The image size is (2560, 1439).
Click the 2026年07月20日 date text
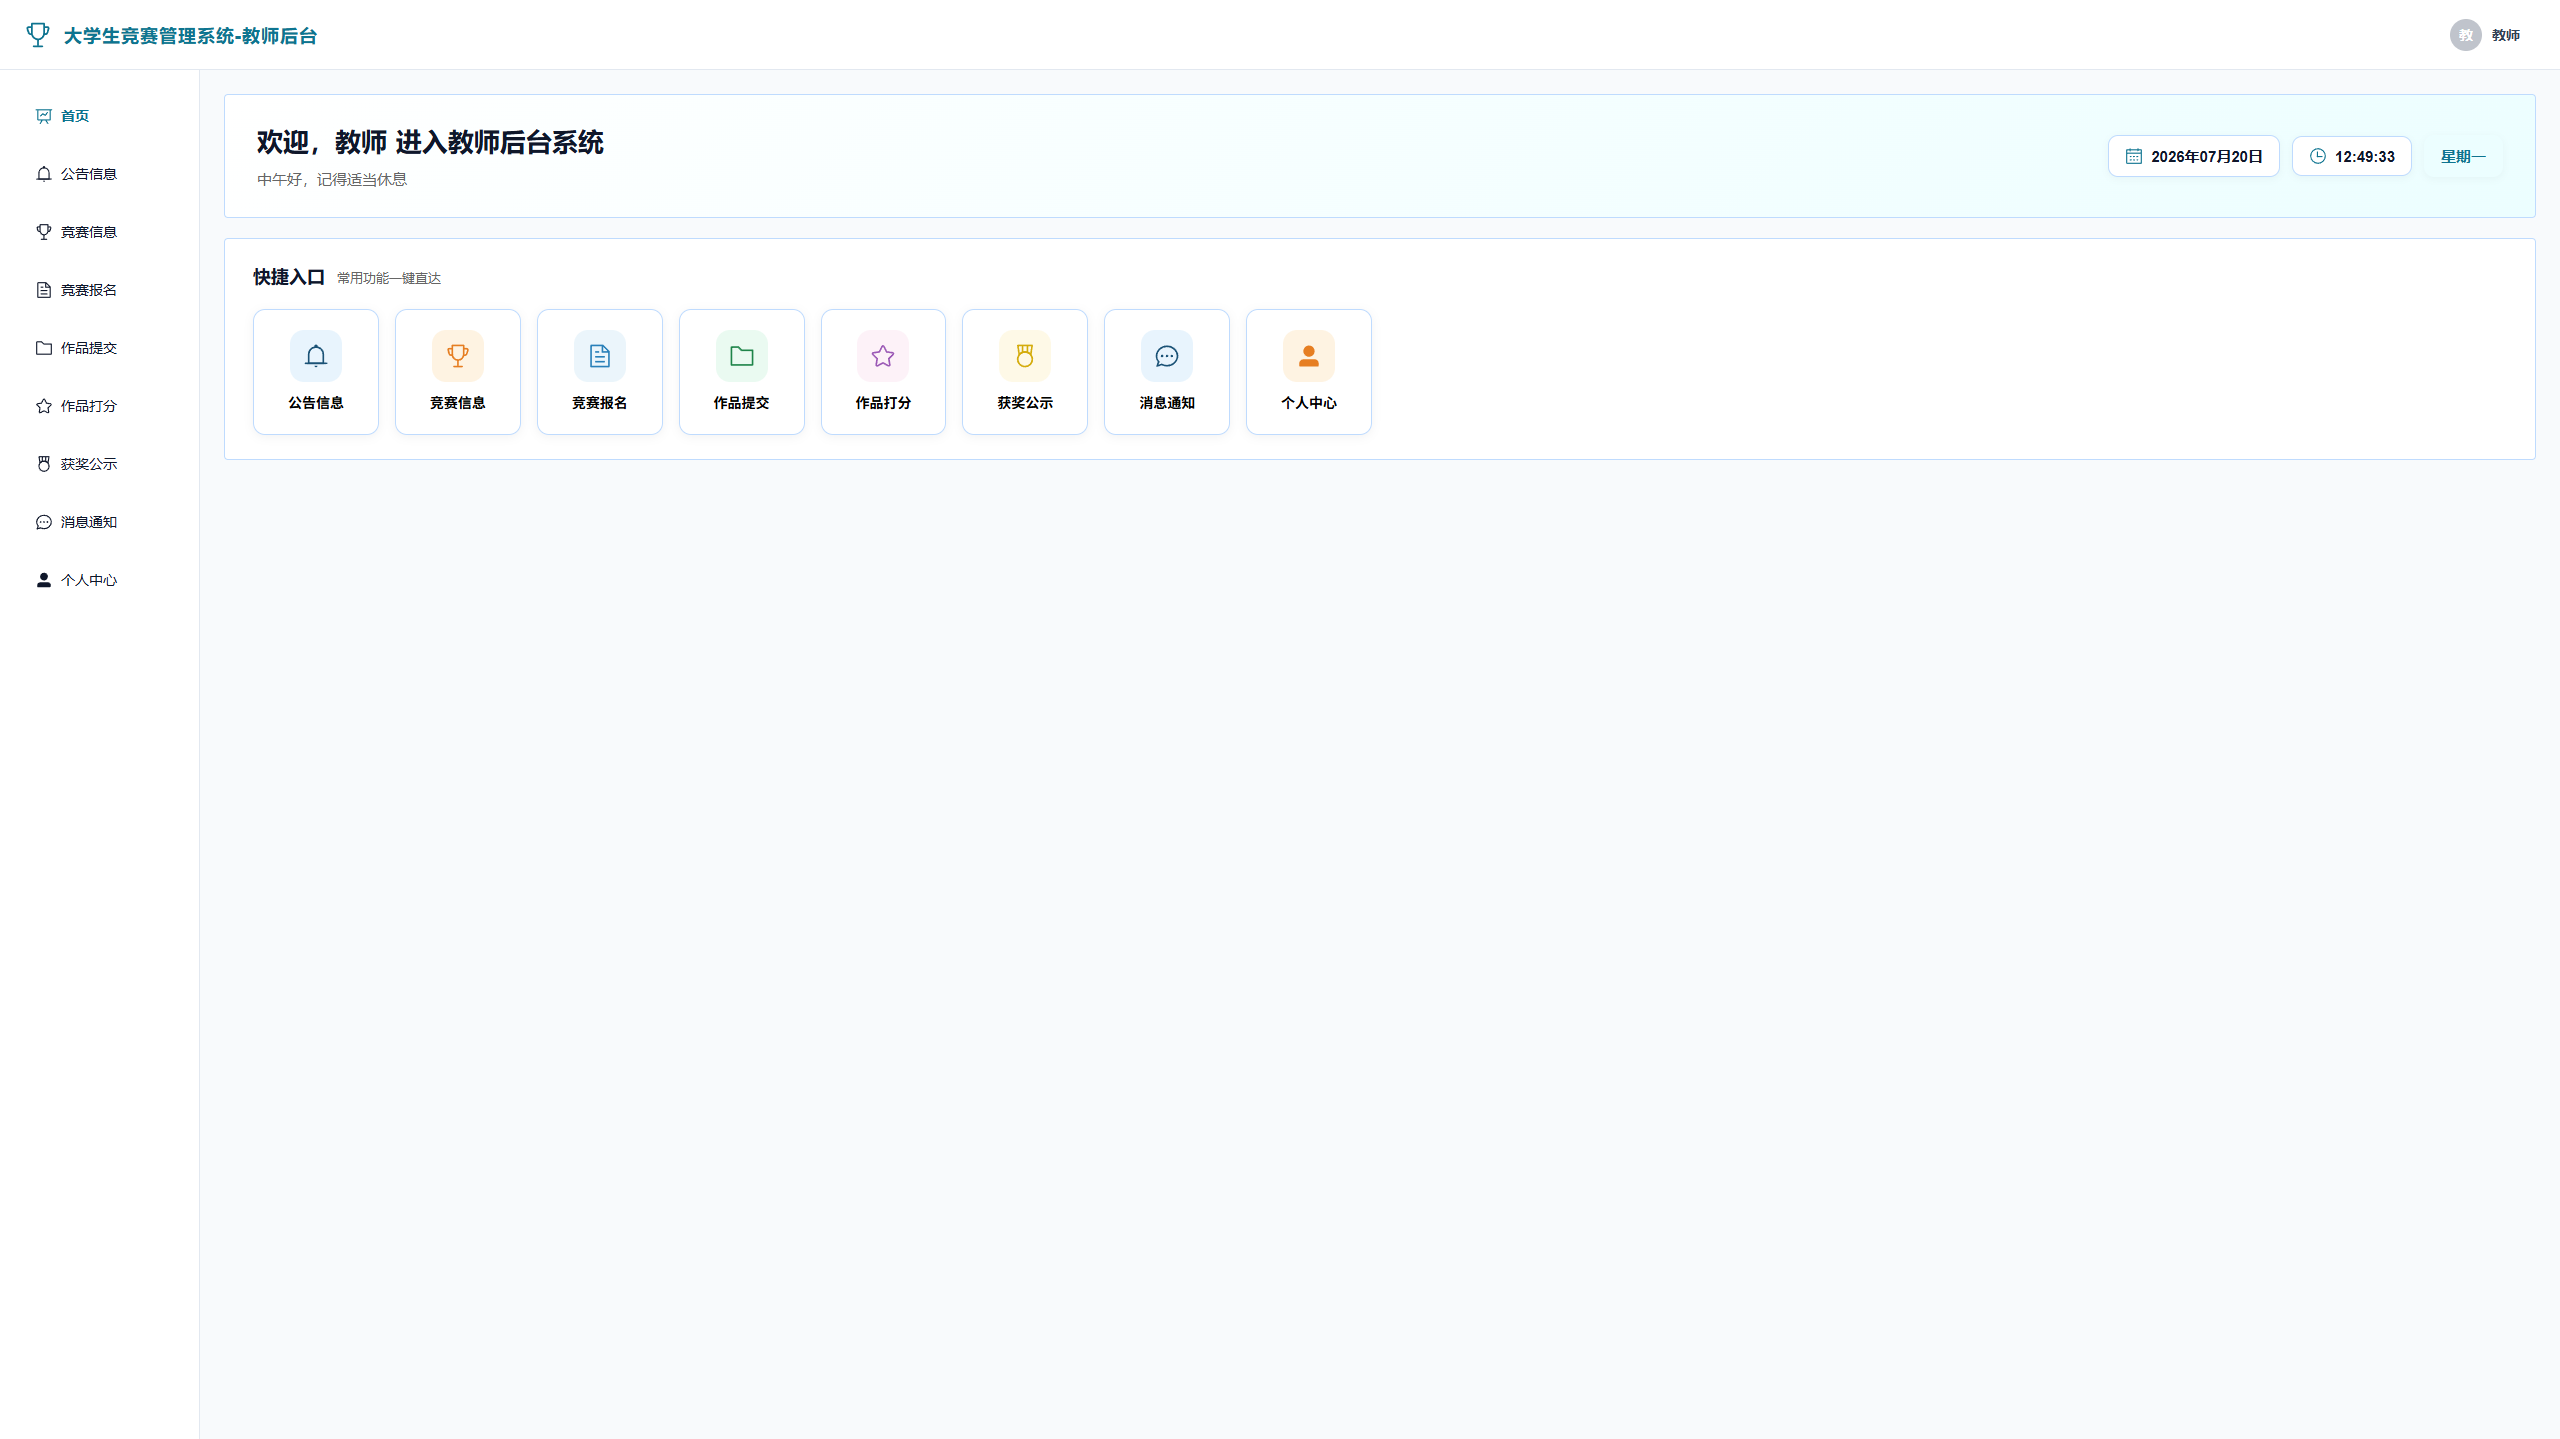pos(2207,157)
